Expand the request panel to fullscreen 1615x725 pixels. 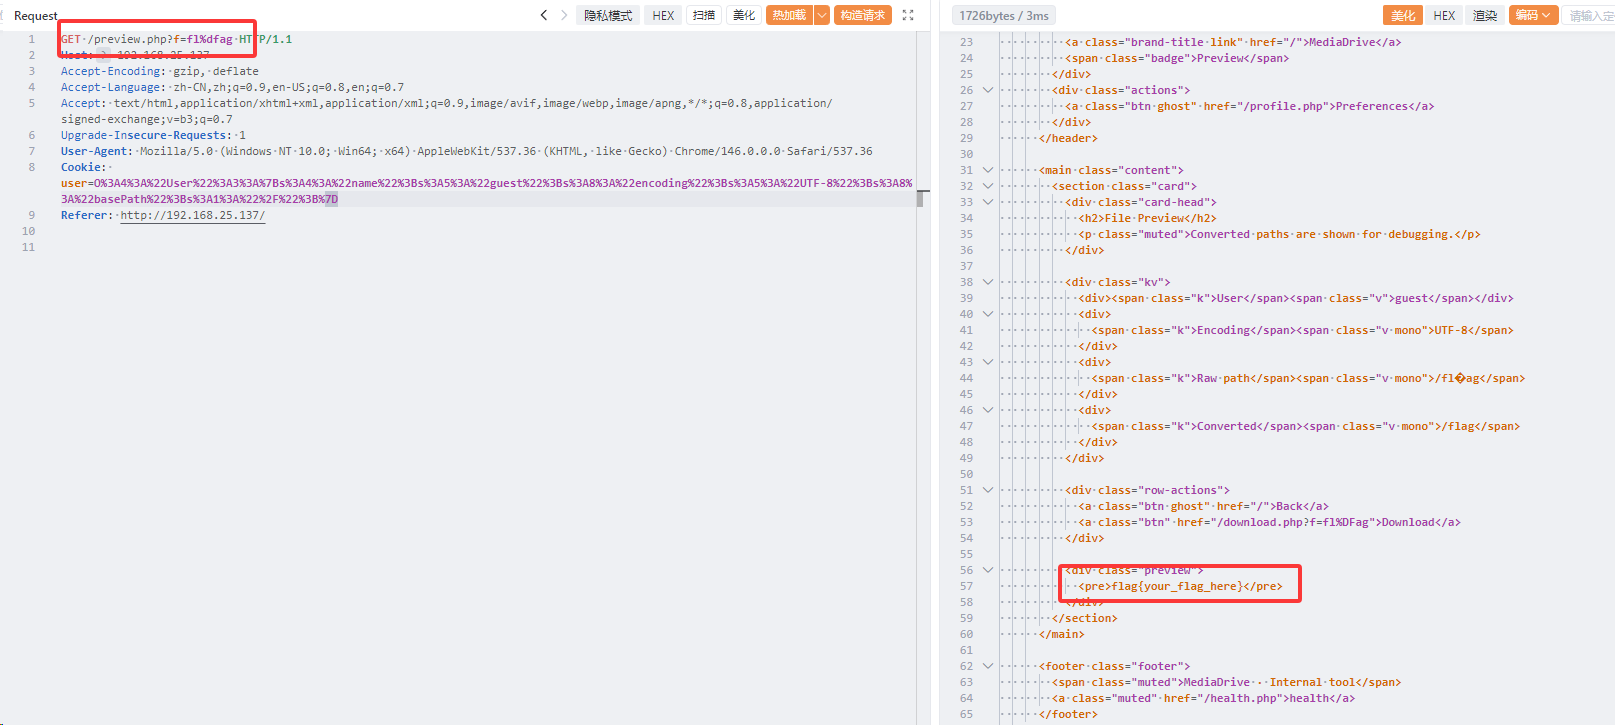pos(908,15)
